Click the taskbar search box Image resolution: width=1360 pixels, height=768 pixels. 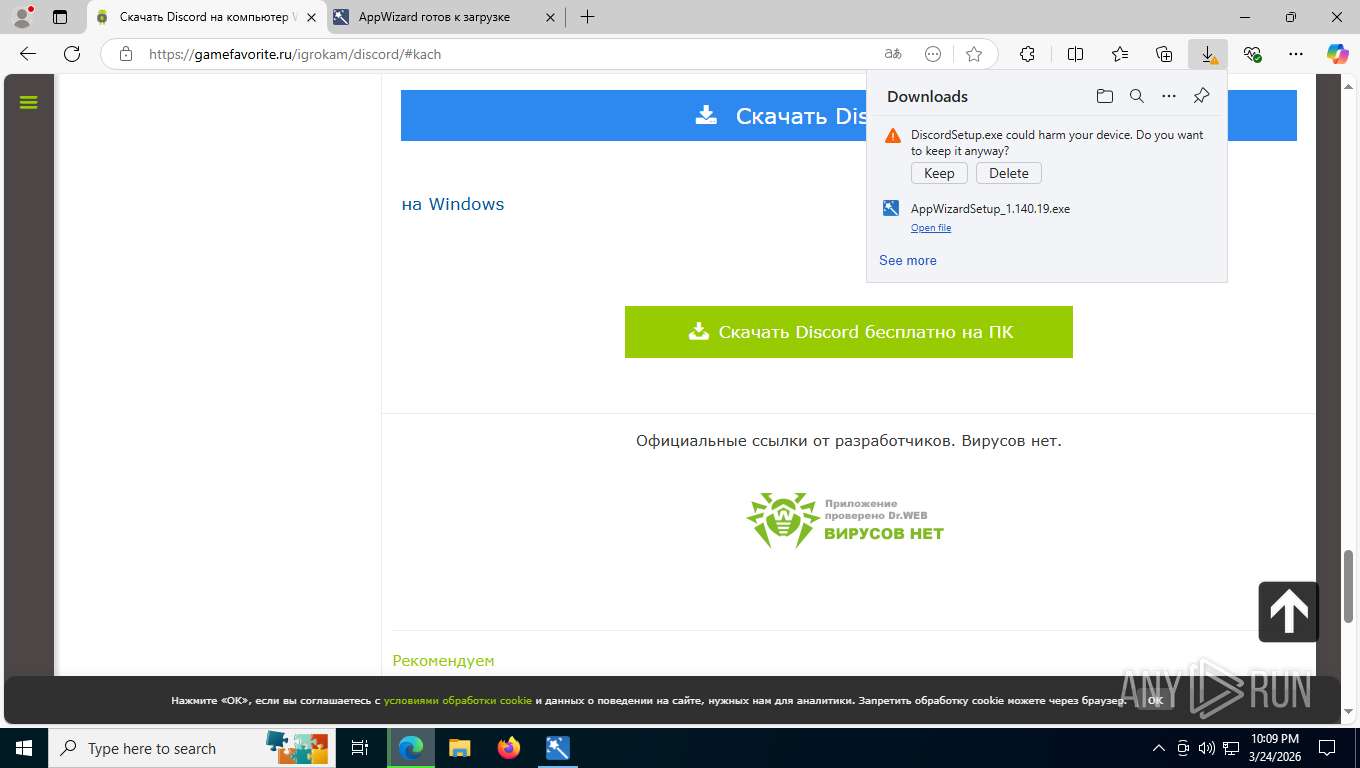pos(192,748)
